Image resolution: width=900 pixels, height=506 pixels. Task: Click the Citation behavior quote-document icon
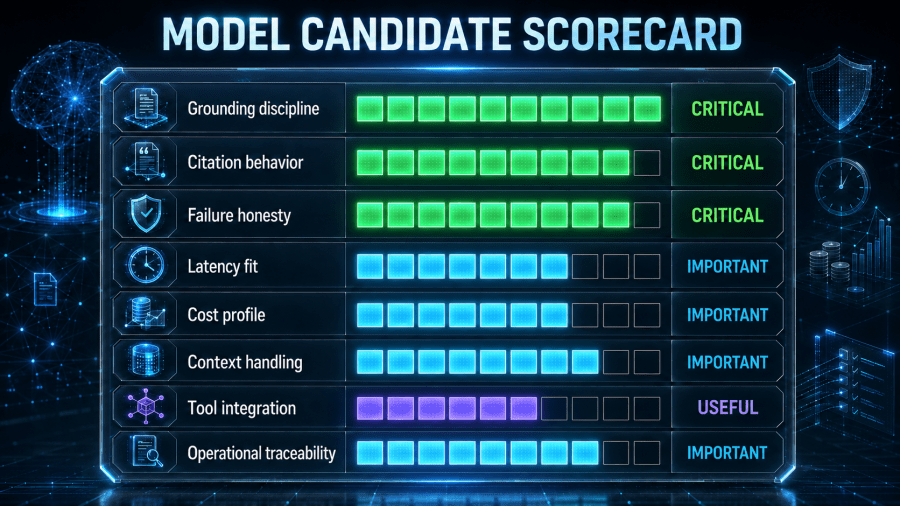click(146, 161)
